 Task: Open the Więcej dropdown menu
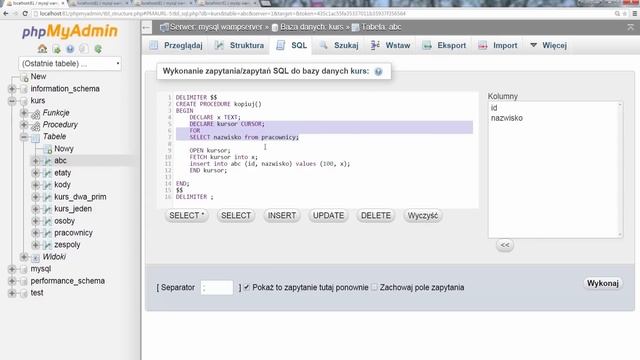pyautogui.click(x=548, y=45)
